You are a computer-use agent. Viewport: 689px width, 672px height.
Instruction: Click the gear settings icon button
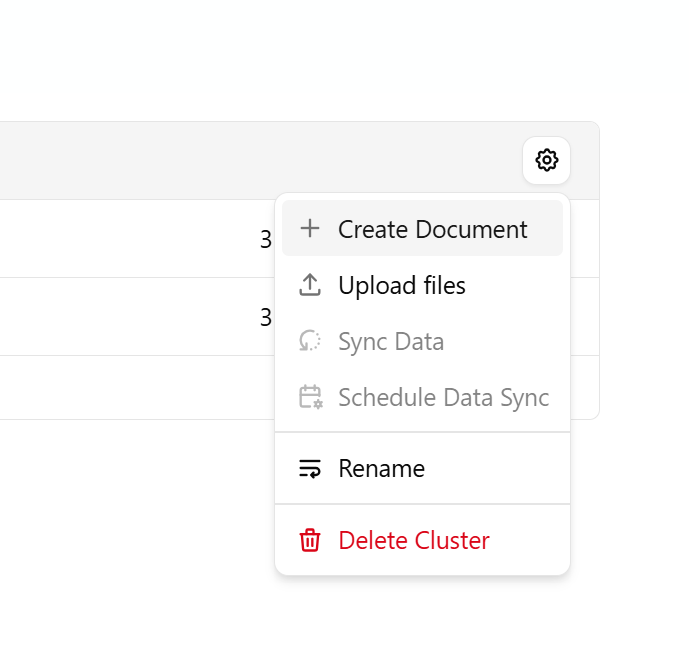pos(546,160)
